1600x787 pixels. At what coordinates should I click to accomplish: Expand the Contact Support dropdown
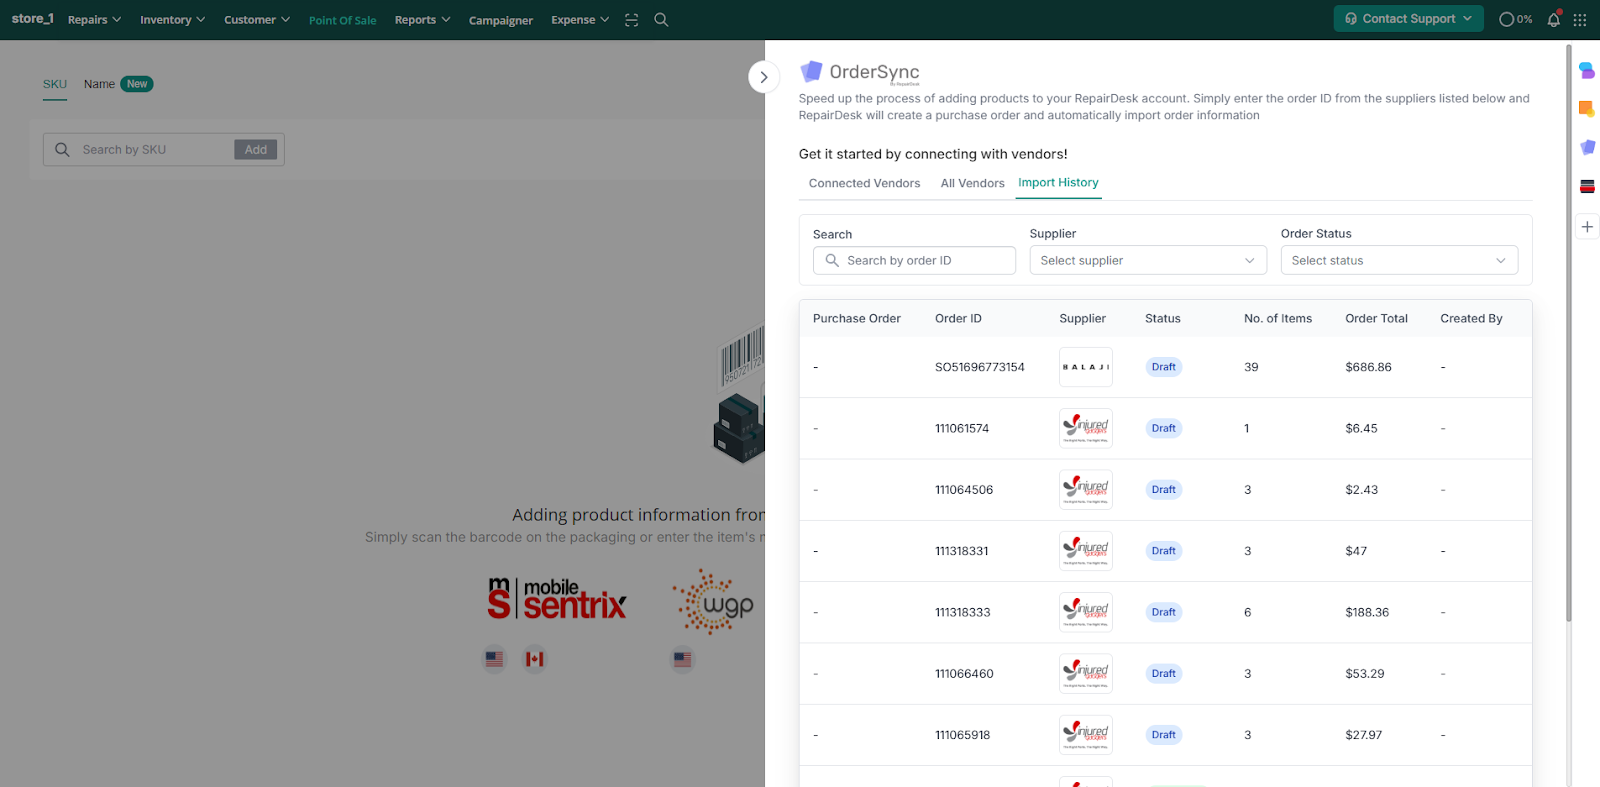[x=1407, y=19]
